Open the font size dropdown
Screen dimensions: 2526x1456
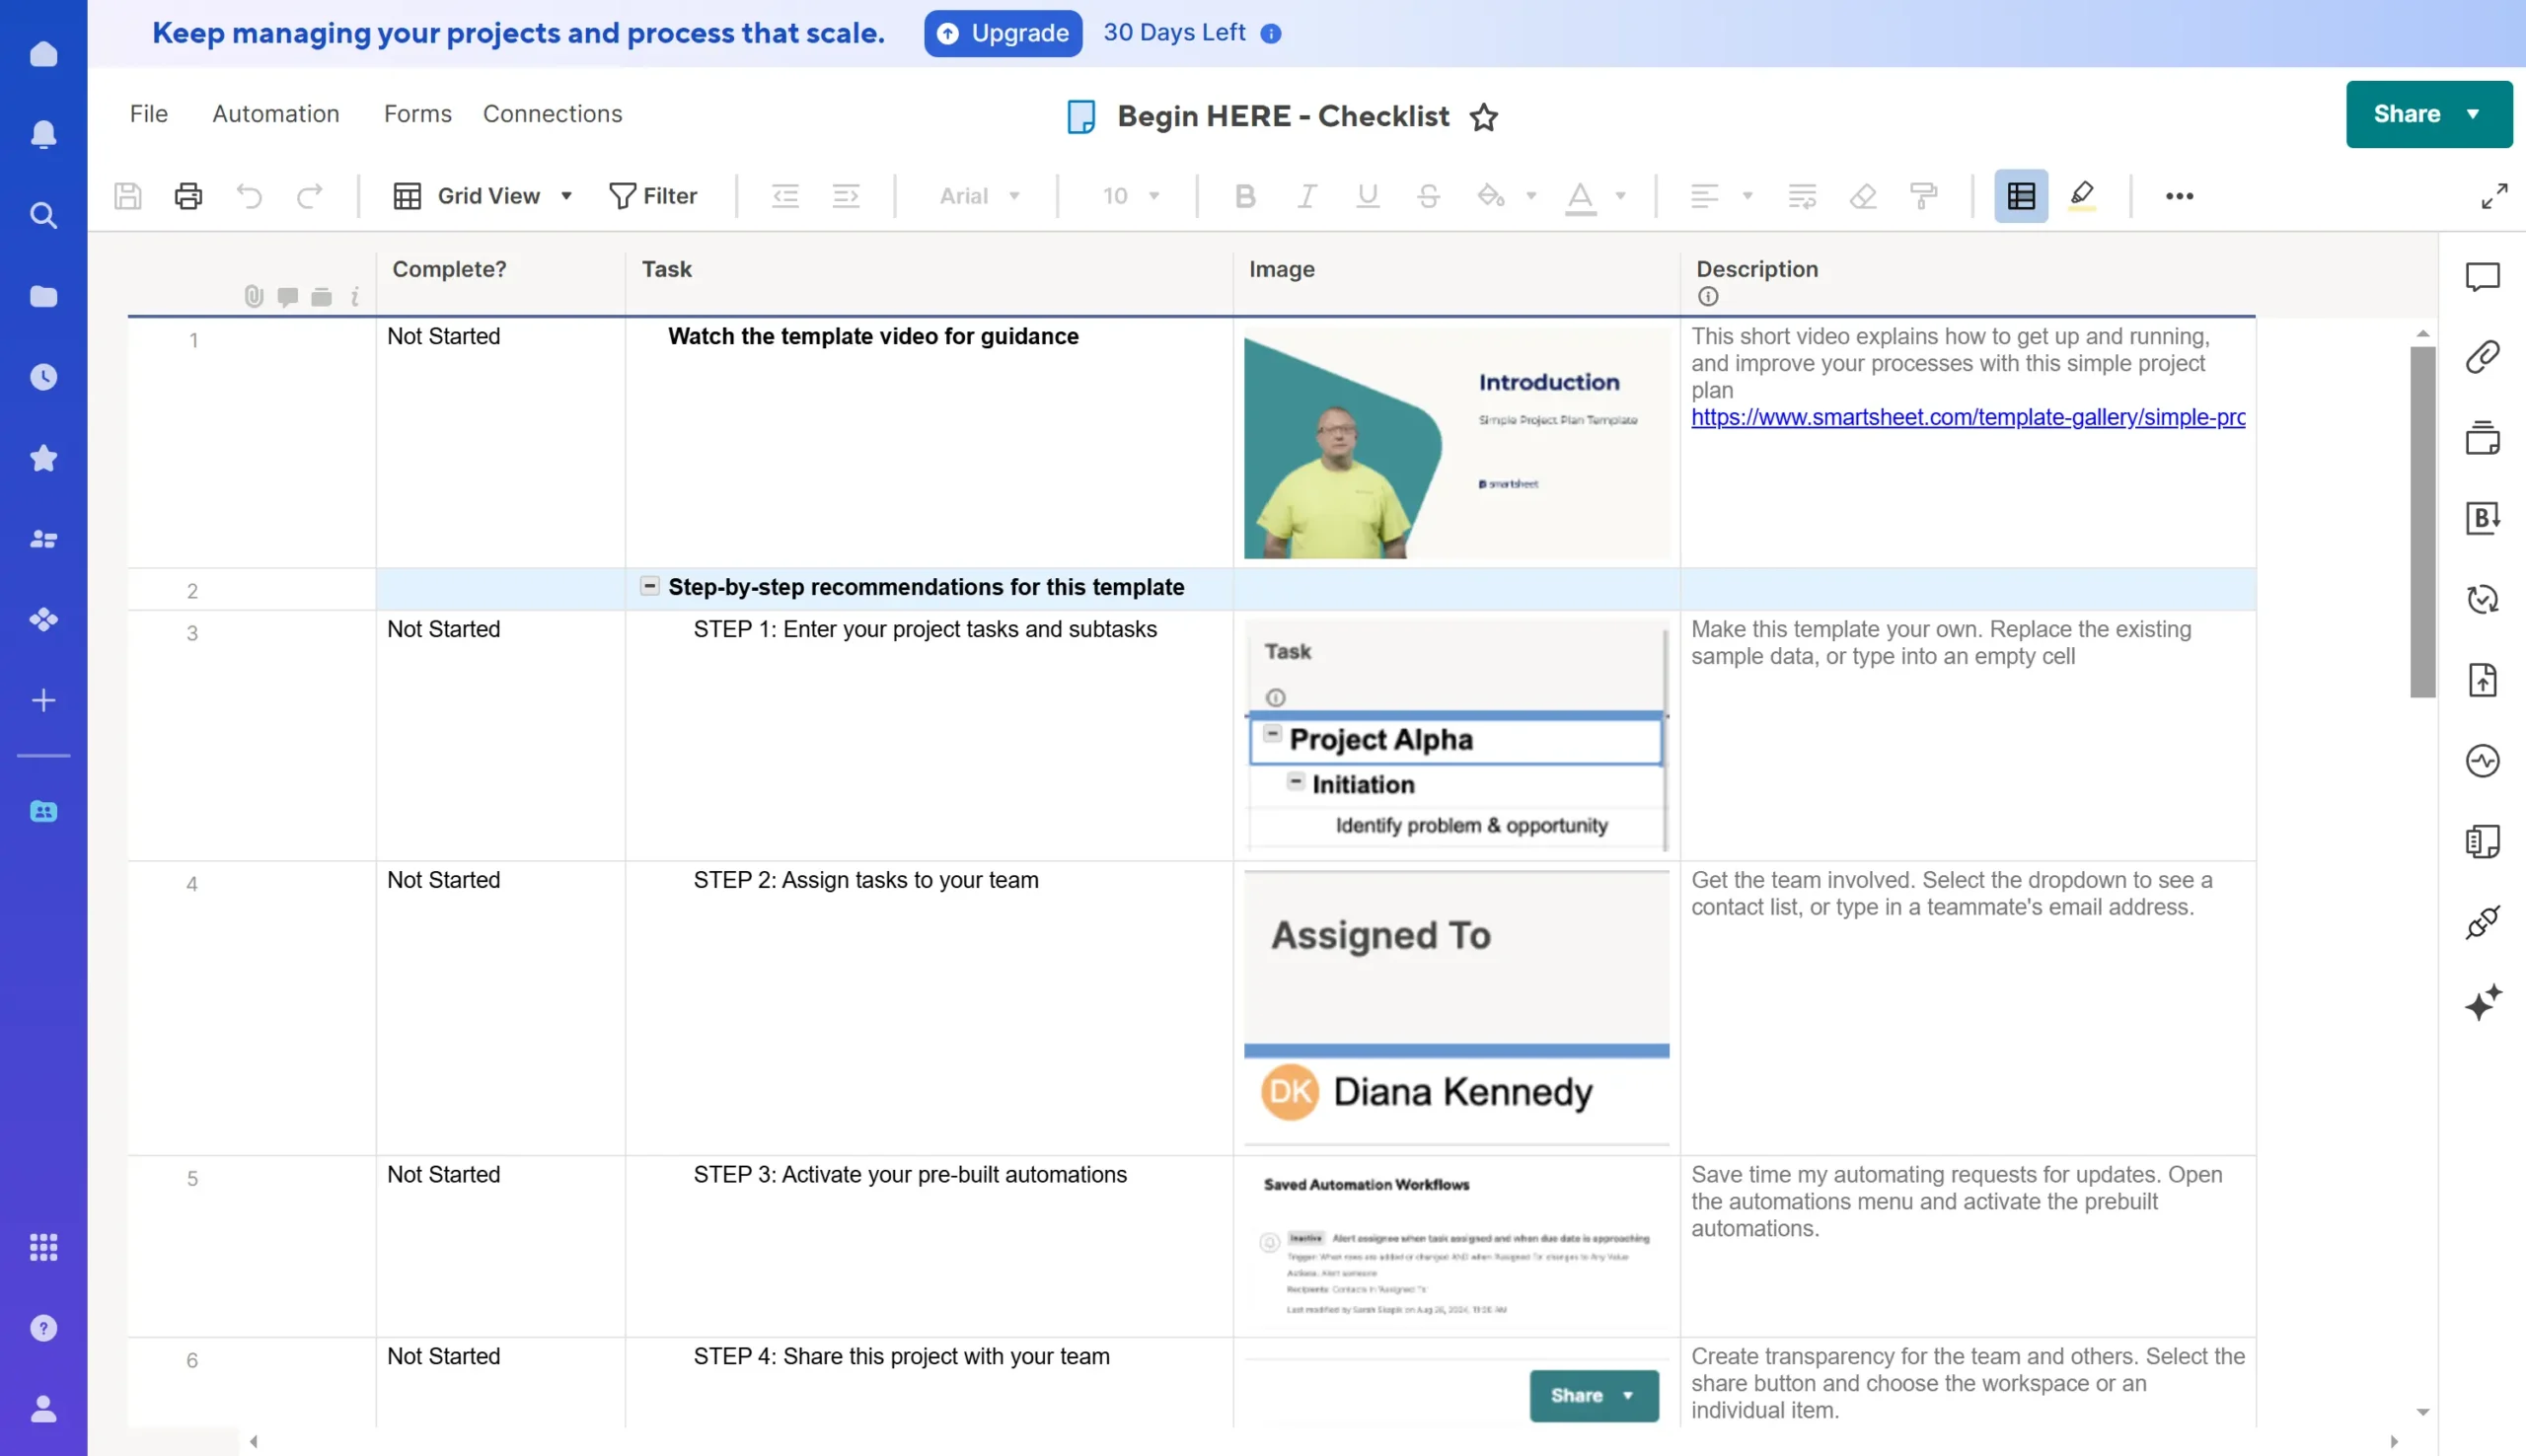point(1130,195)
